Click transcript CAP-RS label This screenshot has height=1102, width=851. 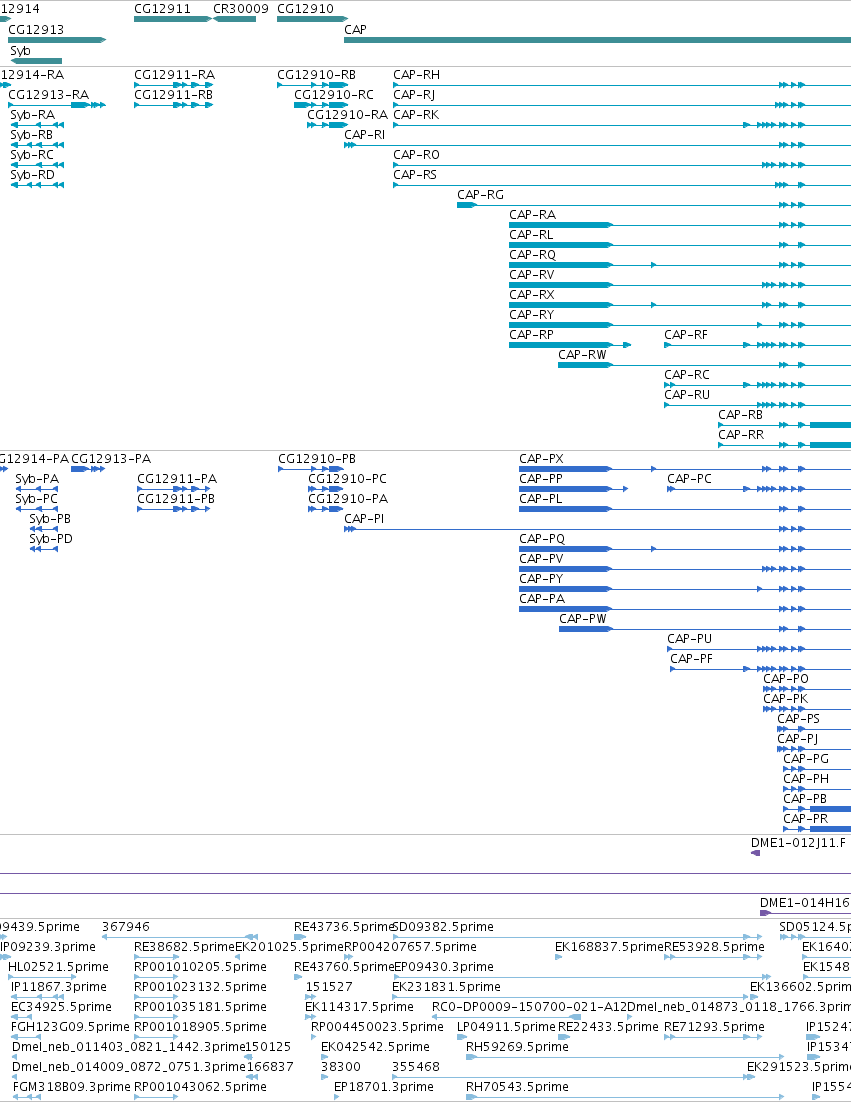tap(415, 174)
